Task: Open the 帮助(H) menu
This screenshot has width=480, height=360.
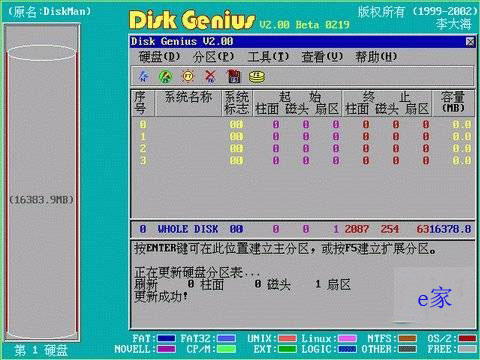Action: click(376, 57)
